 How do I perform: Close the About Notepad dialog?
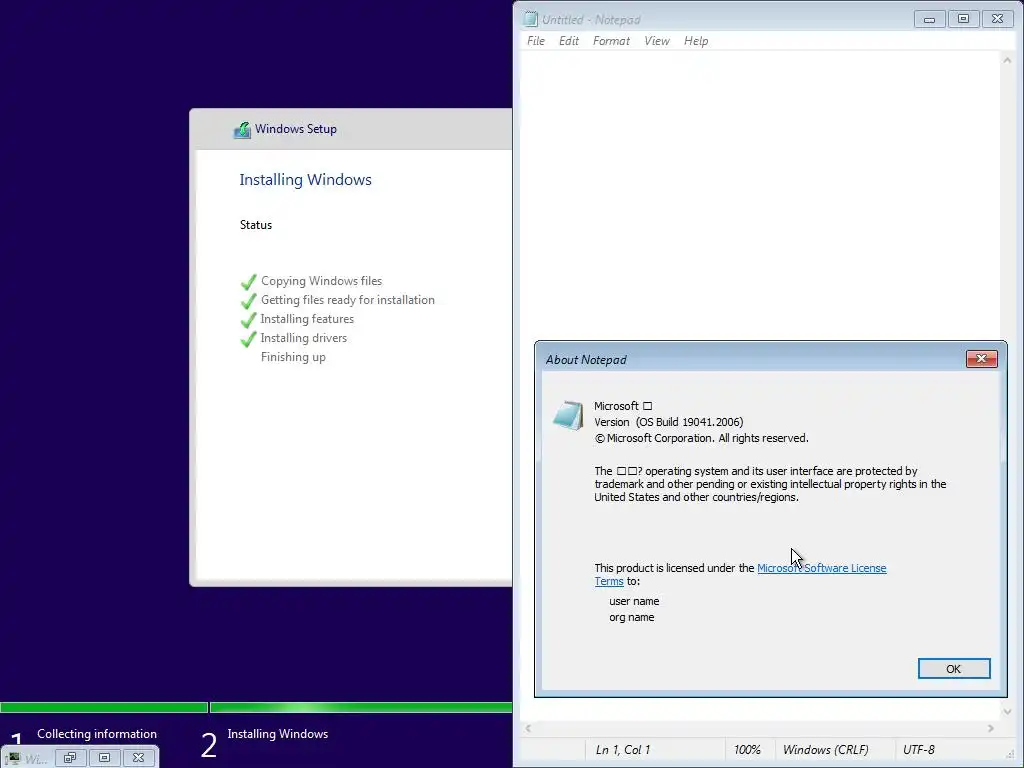tap(981, 359)
